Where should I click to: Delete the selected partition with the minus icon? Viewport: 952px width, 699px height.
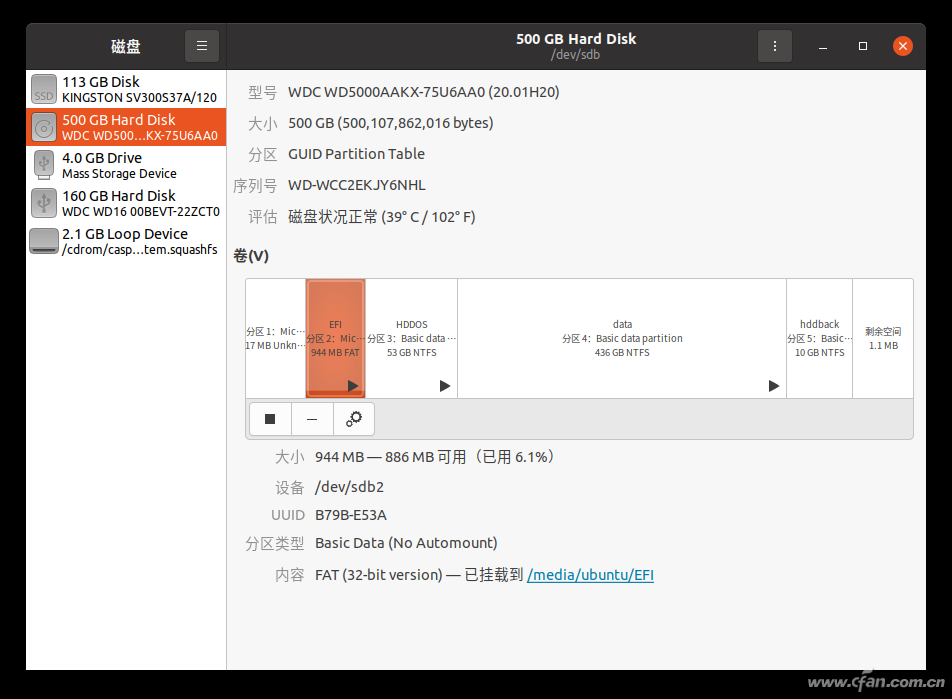click(311, 418)
